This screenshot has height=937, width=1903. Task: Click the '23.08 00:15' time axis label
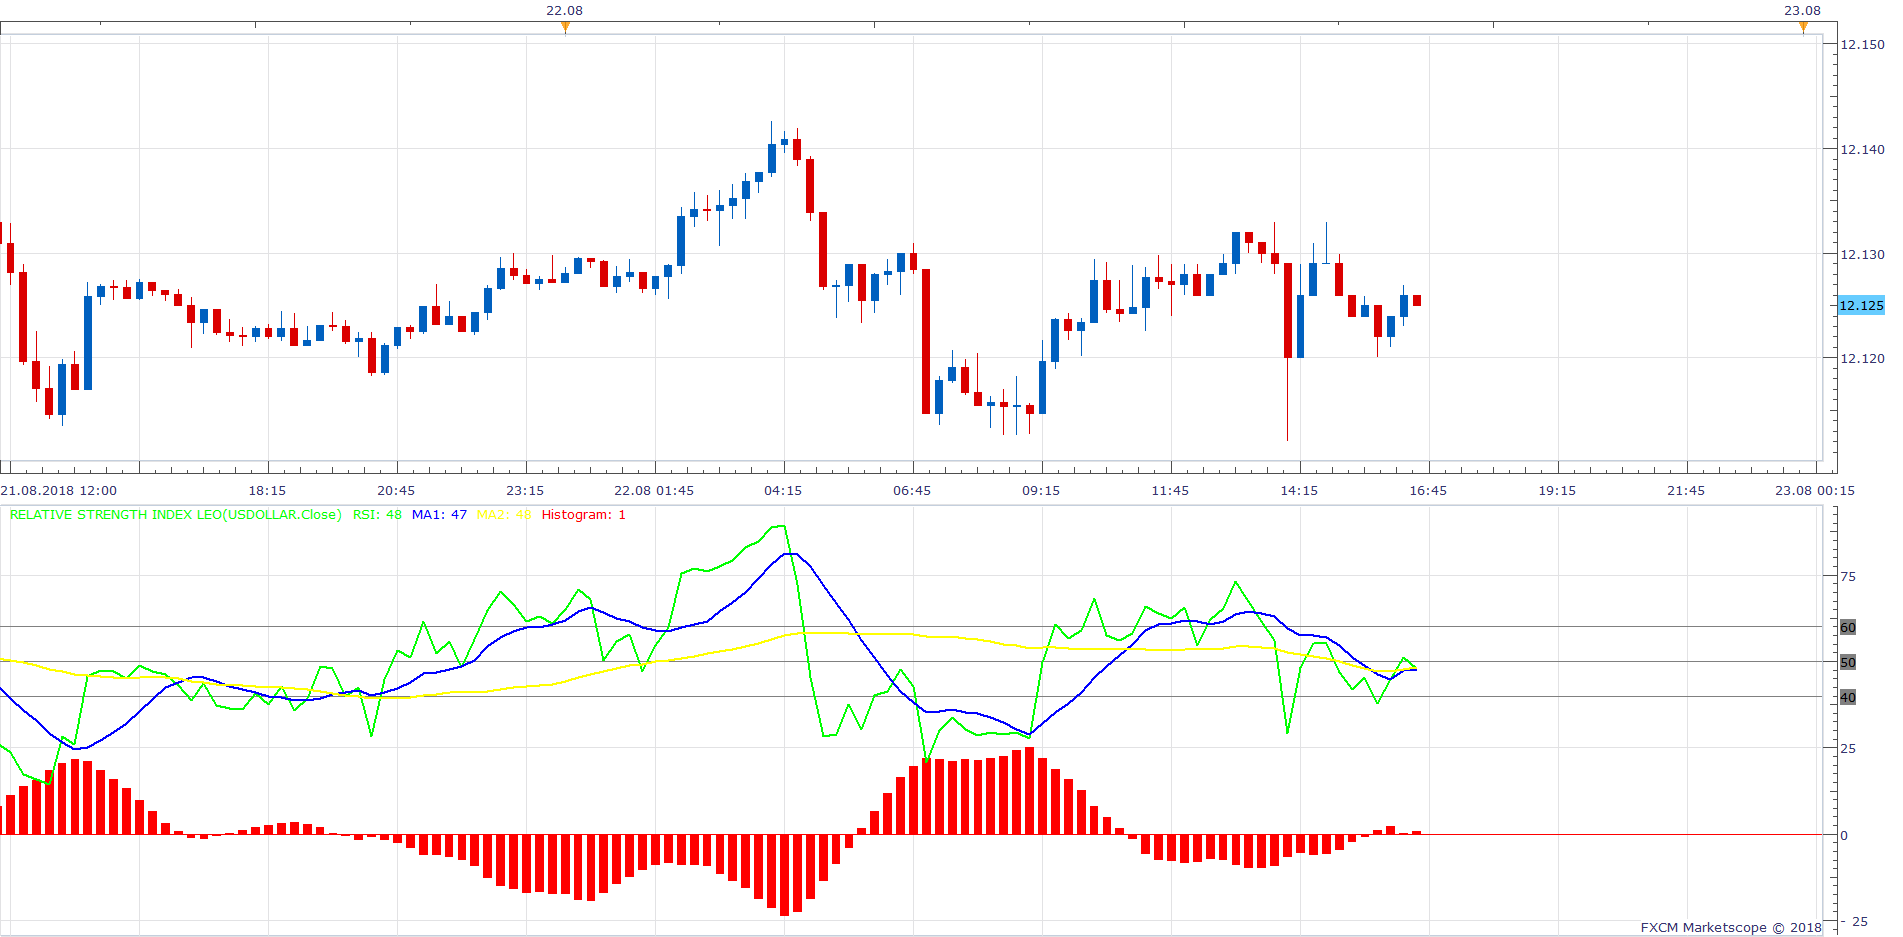[x=1815, y=491]
